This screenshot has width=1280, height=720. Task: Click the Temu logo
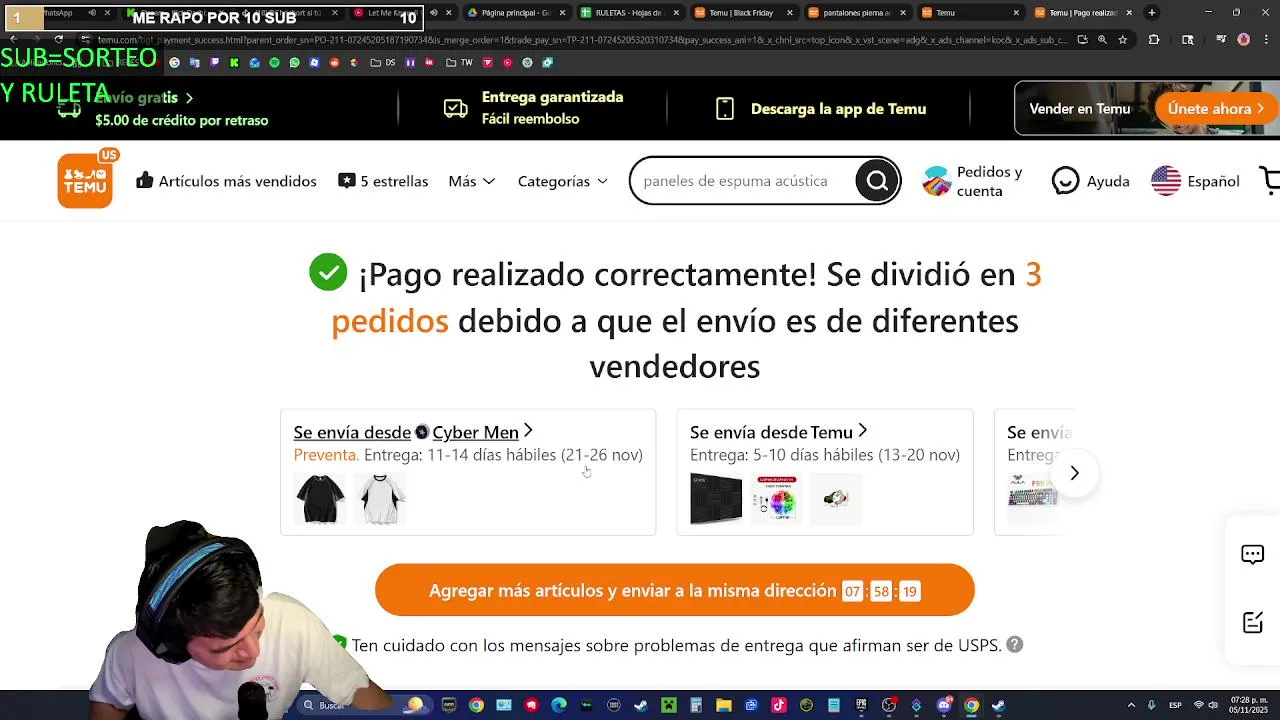[85, 180]
